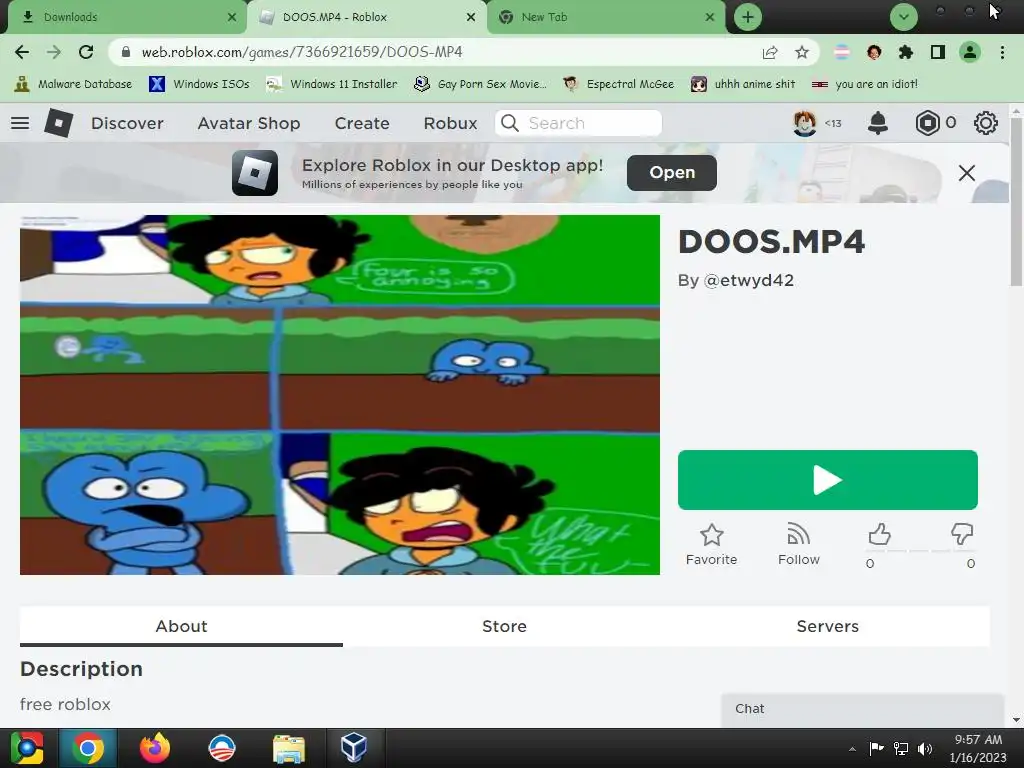Open the volume speaker tray icon
Screen dimensions: 1024x768
tap(924, 749)
